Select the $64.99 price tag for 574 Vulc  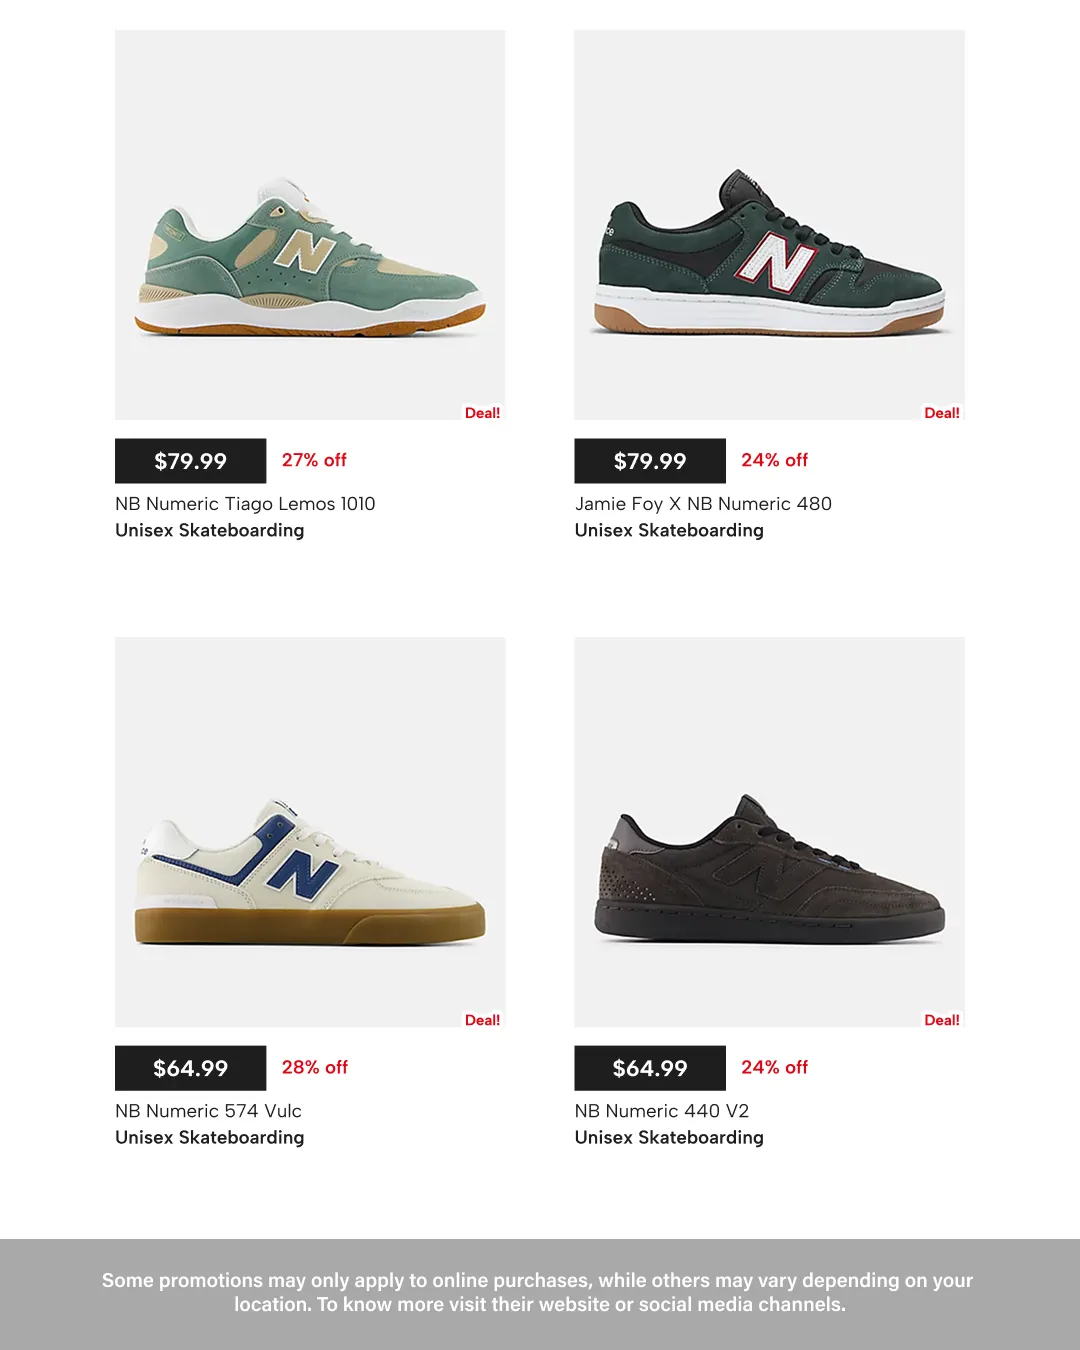pyautogui.click(x=190, y=1068)
